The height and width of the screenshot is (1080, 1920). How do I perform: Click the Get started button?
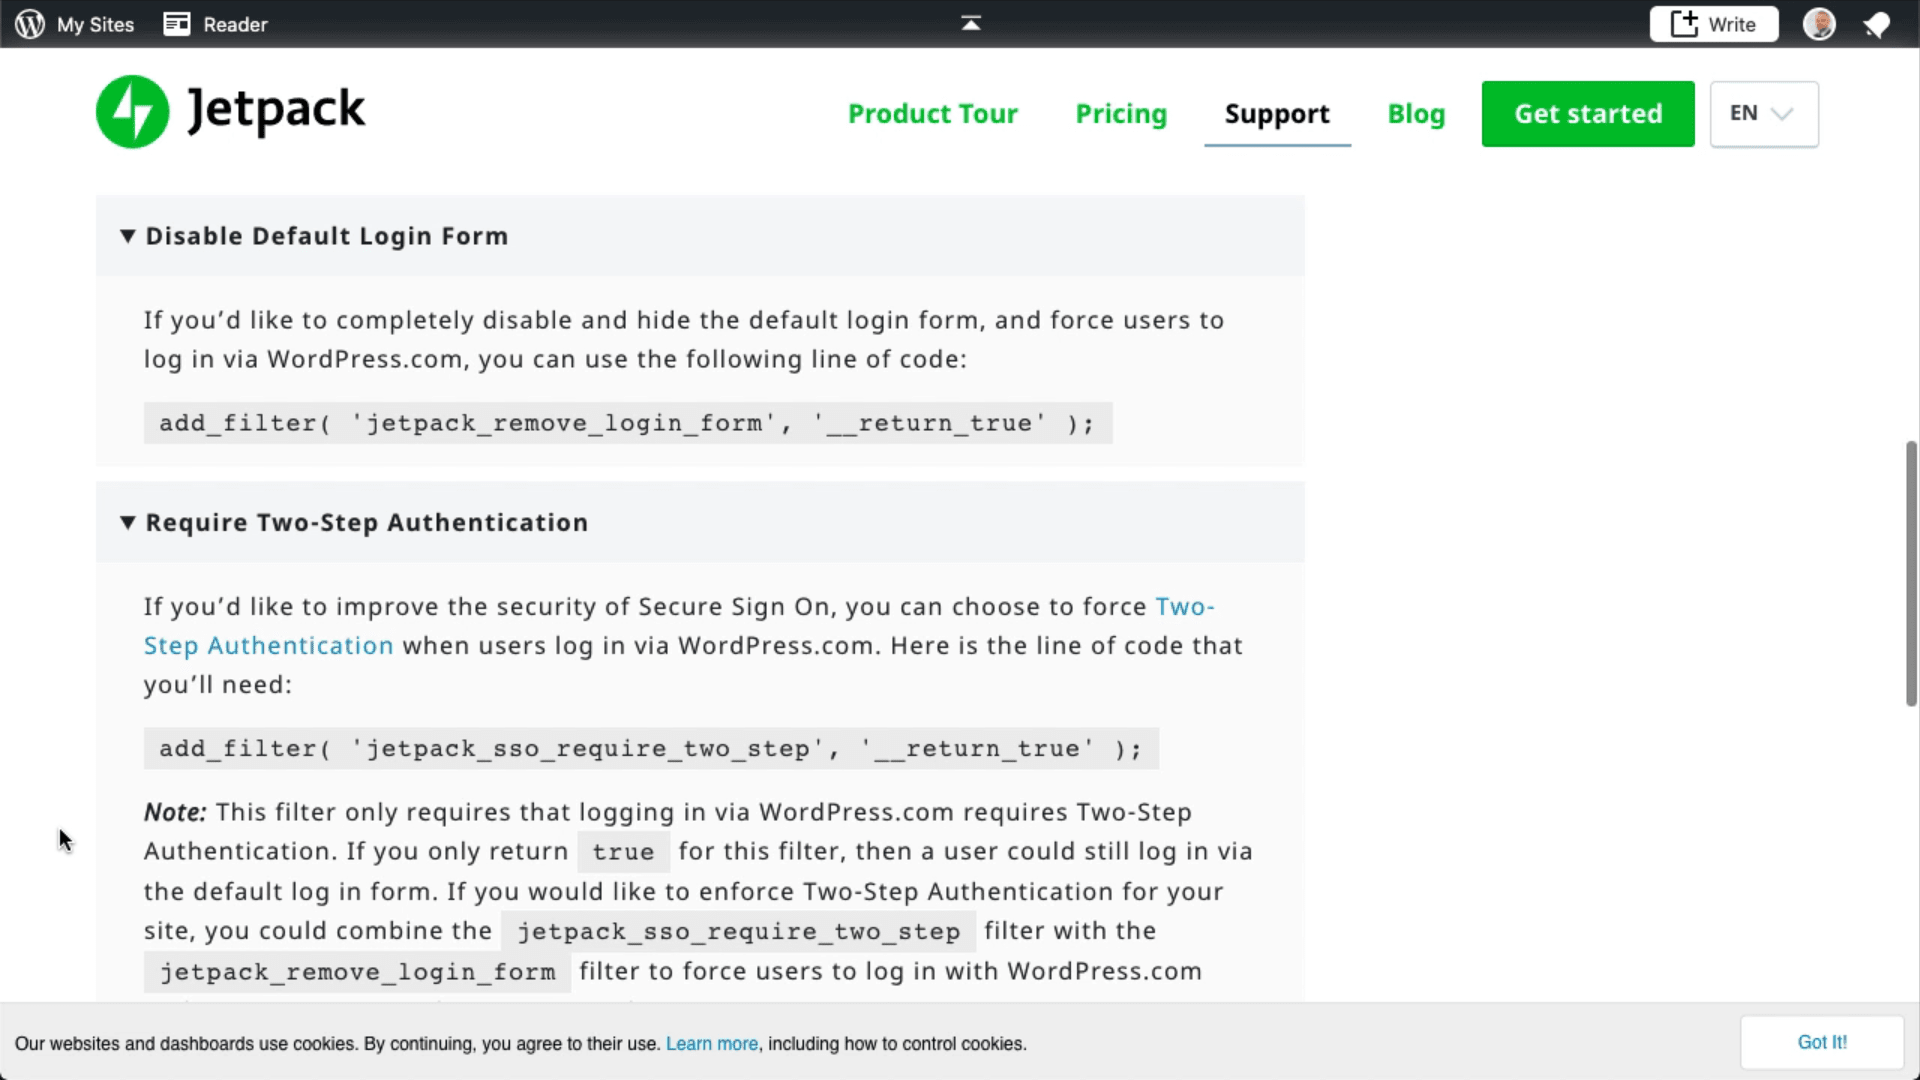tap(1588, 114)
